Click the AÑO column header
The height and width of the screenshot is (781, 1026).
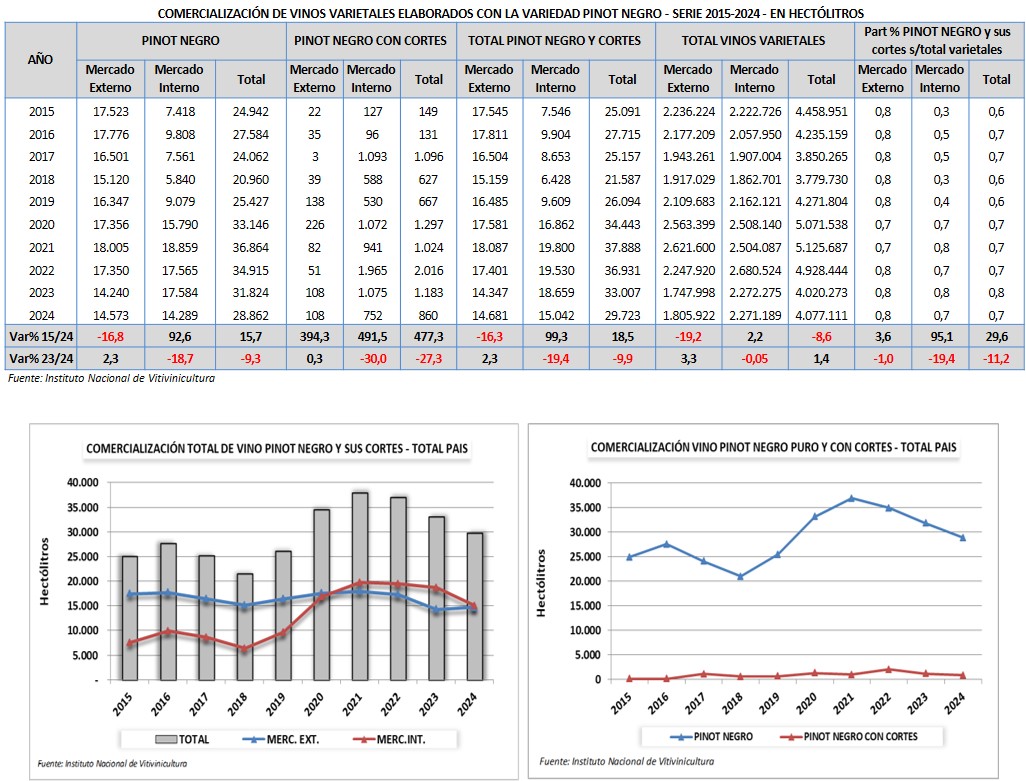pyautogui.click(x=39, y=60)
